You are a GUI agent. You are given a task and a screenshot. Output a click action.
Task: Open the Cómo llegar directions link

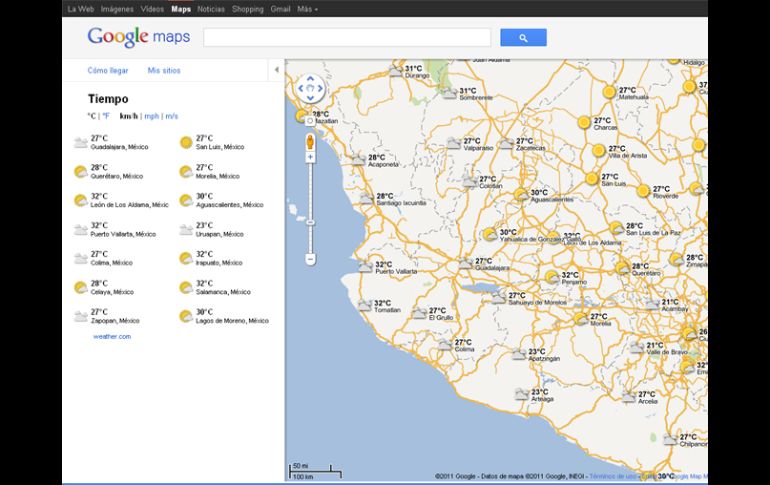tap(107, 71)
